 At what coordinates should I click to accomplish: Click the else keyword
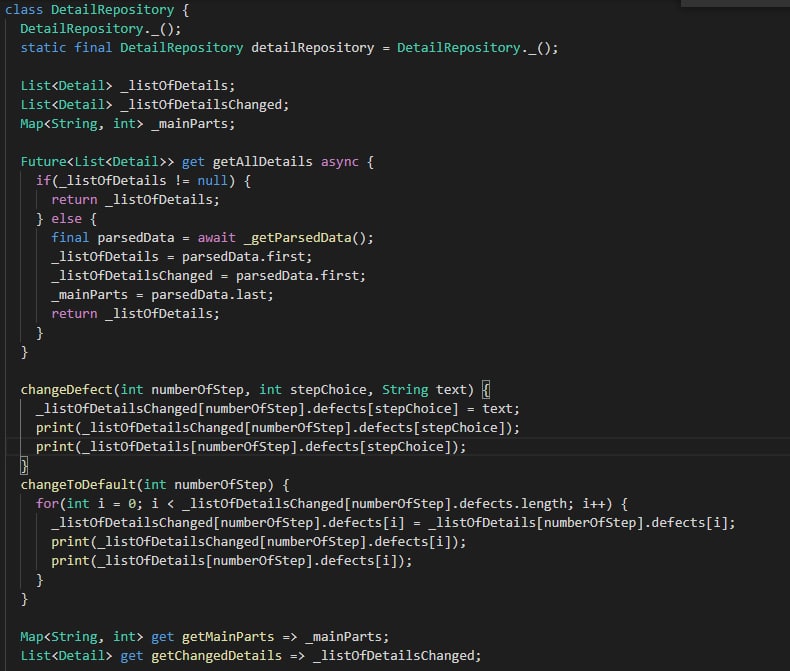pos(66,219)
